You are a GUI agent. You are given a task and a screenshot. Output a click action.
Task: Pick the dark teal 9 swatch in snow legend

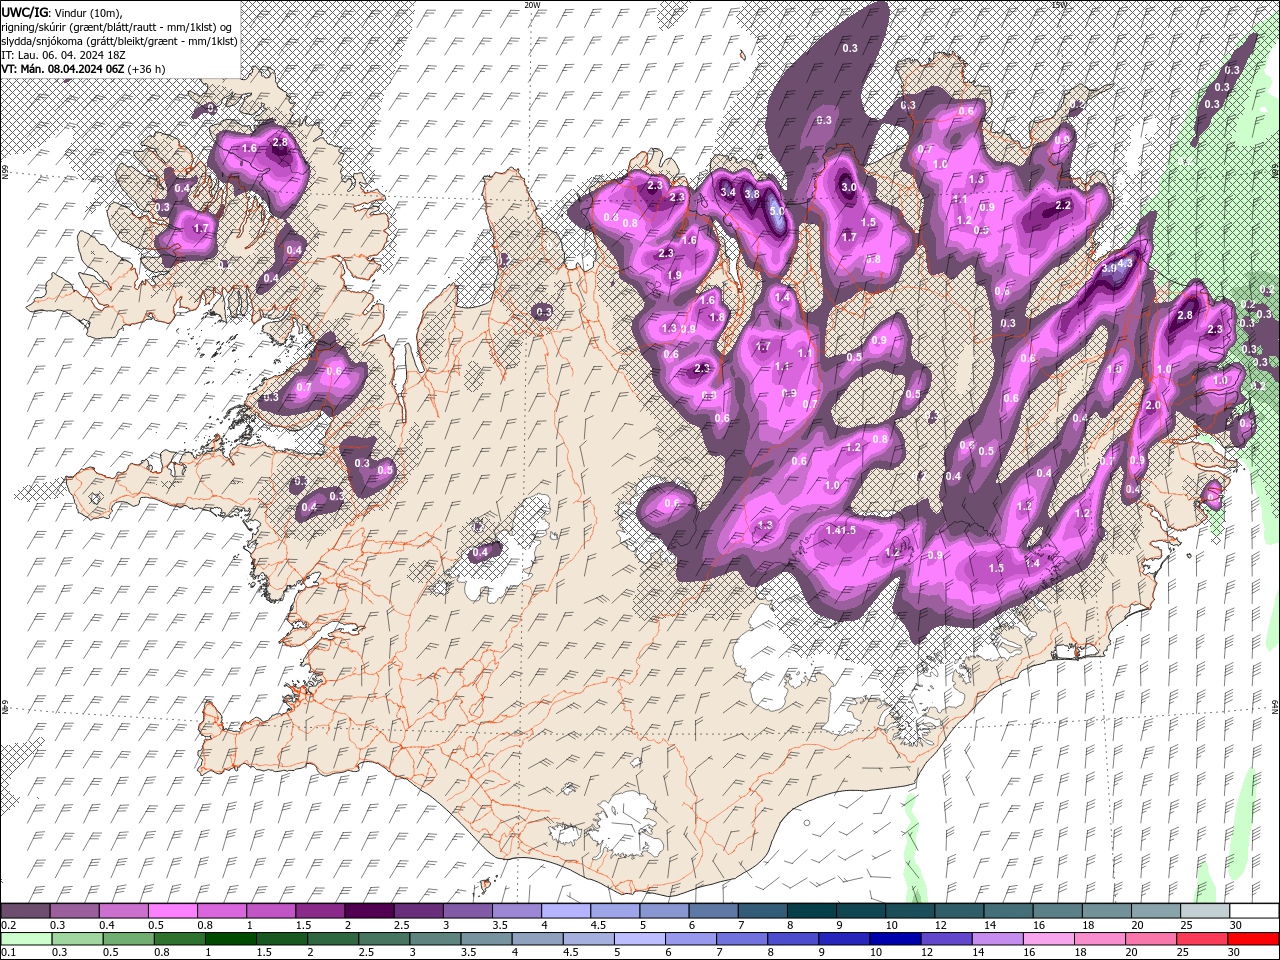(860, 911)
